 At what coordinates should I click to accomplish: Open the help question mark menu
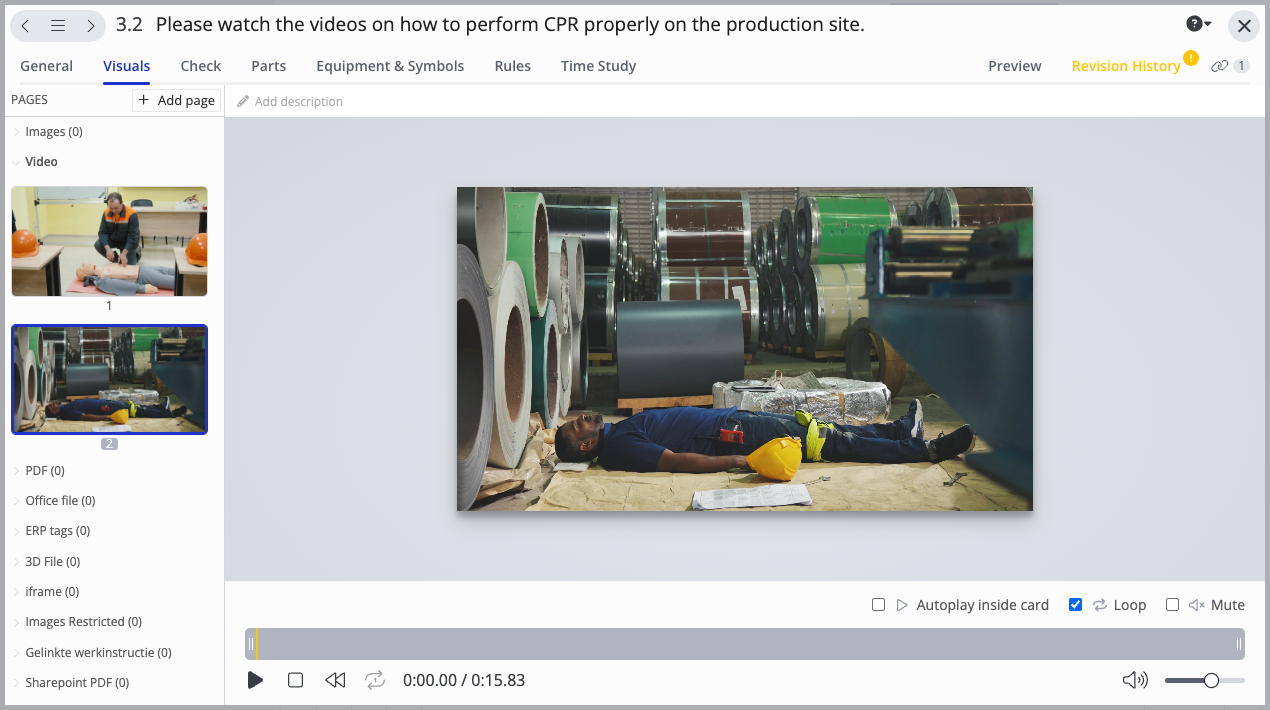pos(1198,25)
